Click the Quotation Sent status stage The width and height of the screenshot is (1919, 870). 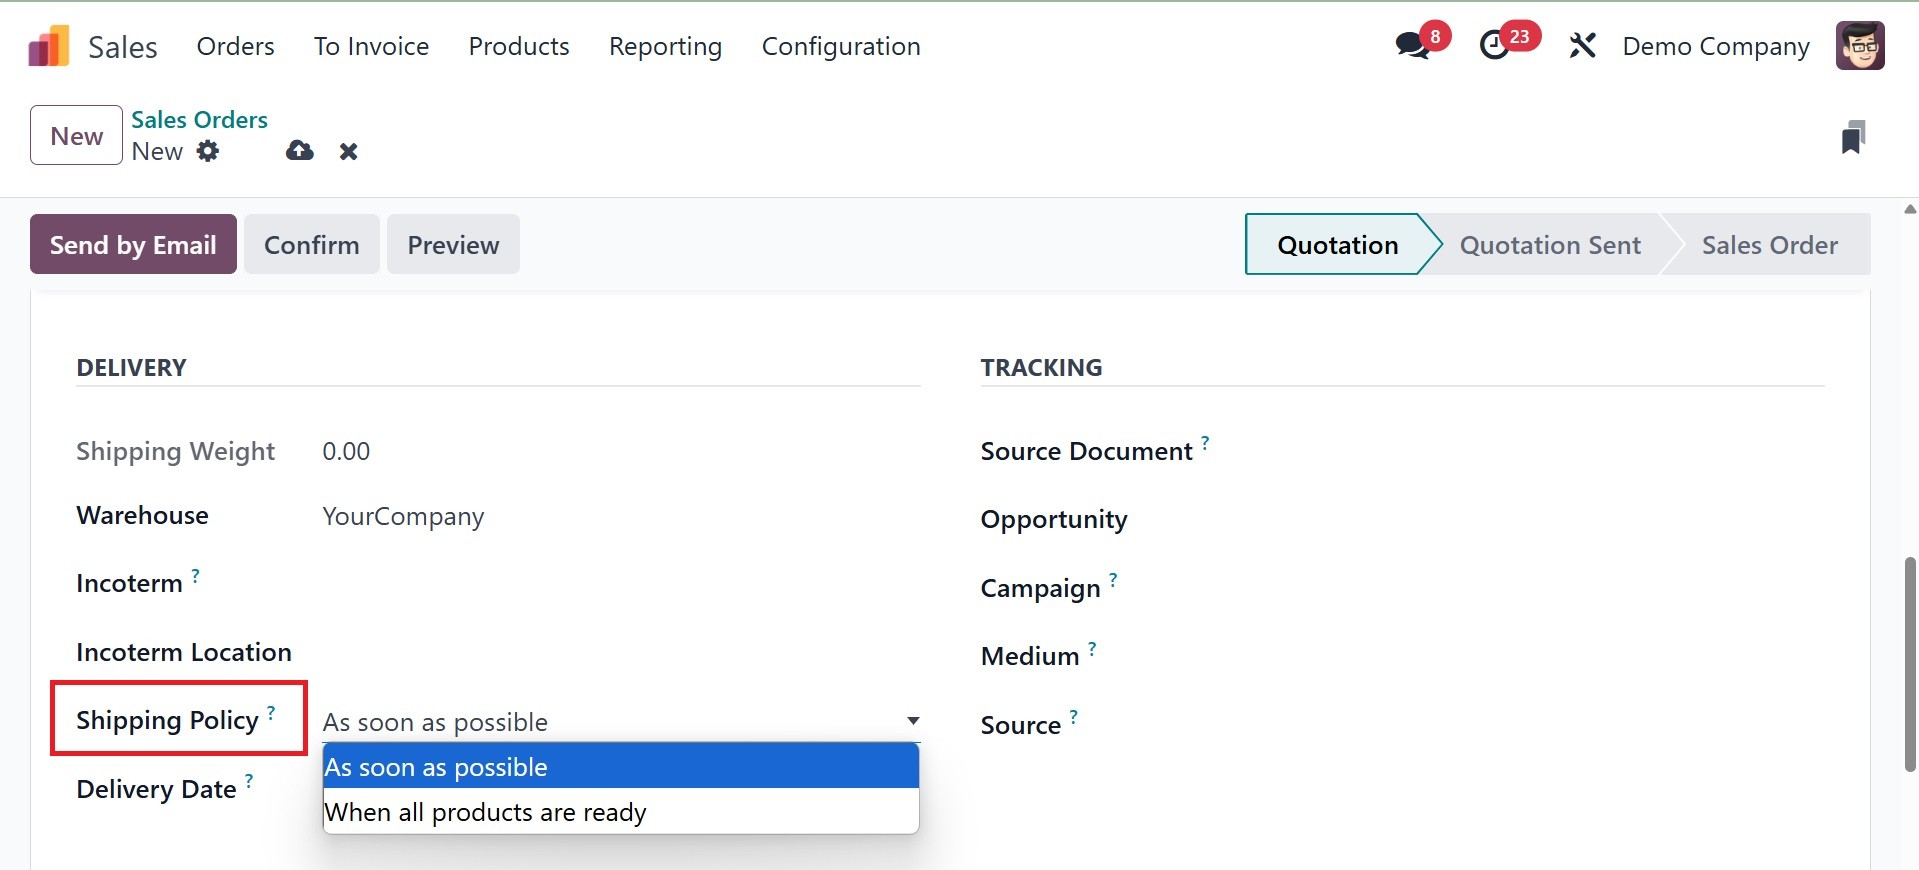pyautogui.click(x=1549, y=245)
